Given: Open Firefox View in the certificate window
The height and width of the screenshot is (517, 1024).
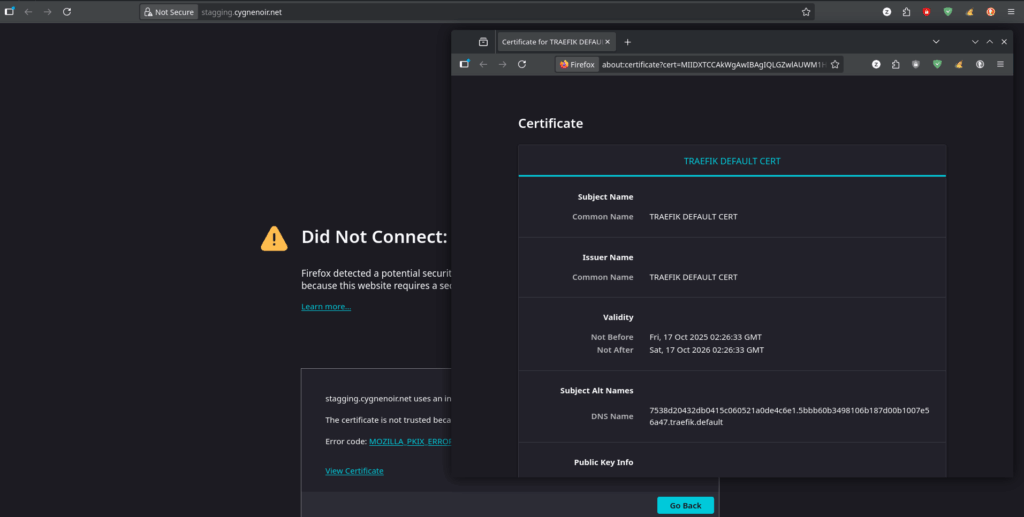Looking at the screenshot, I should click(x=482, y=42).
